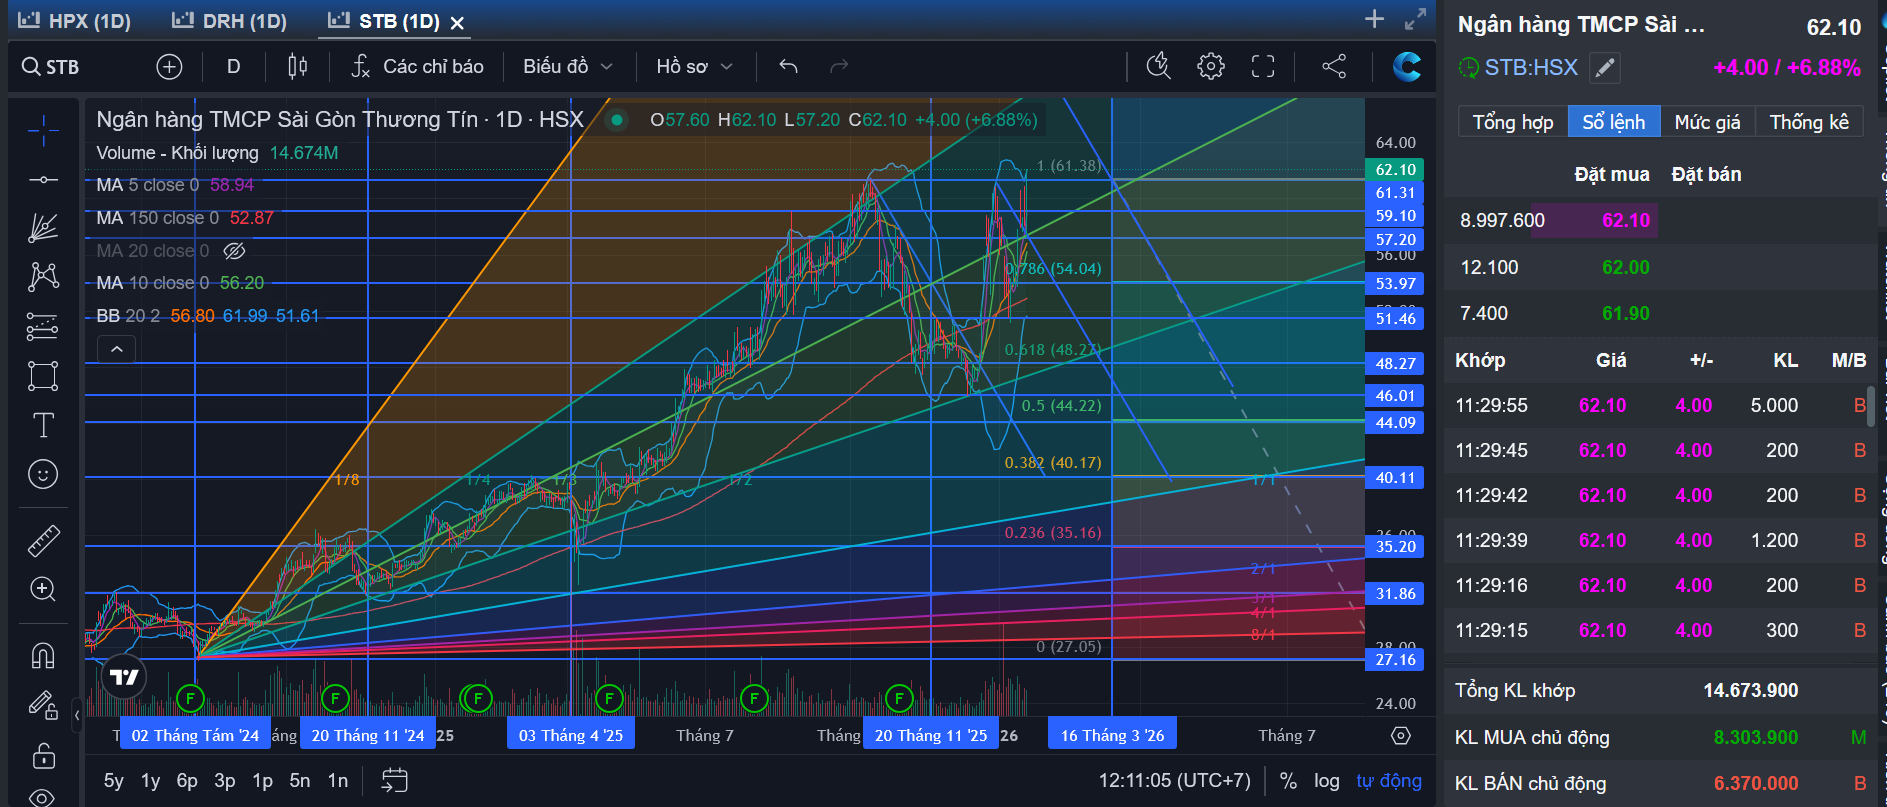Image resolution: width=1887 pixels, height=807 pixels.
Task: Set the range to 1n
Action: point(338,781)
